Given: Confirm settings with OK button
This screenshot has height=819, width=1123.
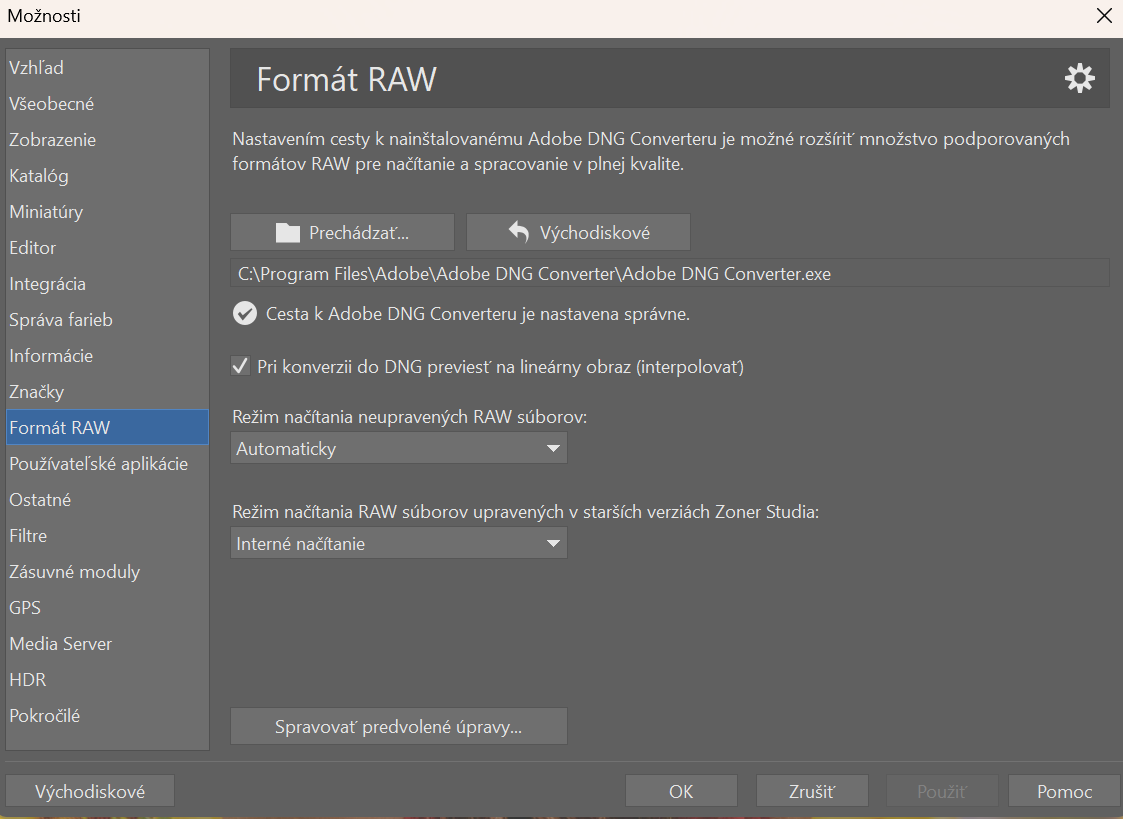Looking at the screenshot, I should (681, 791).
